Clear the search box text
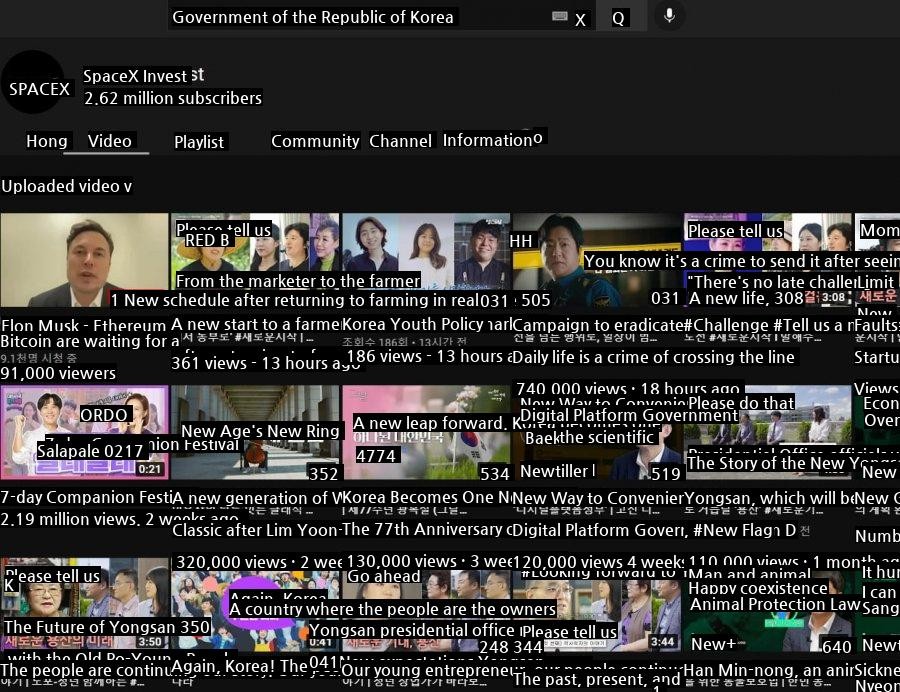900x692 pixels. point(580,19)
